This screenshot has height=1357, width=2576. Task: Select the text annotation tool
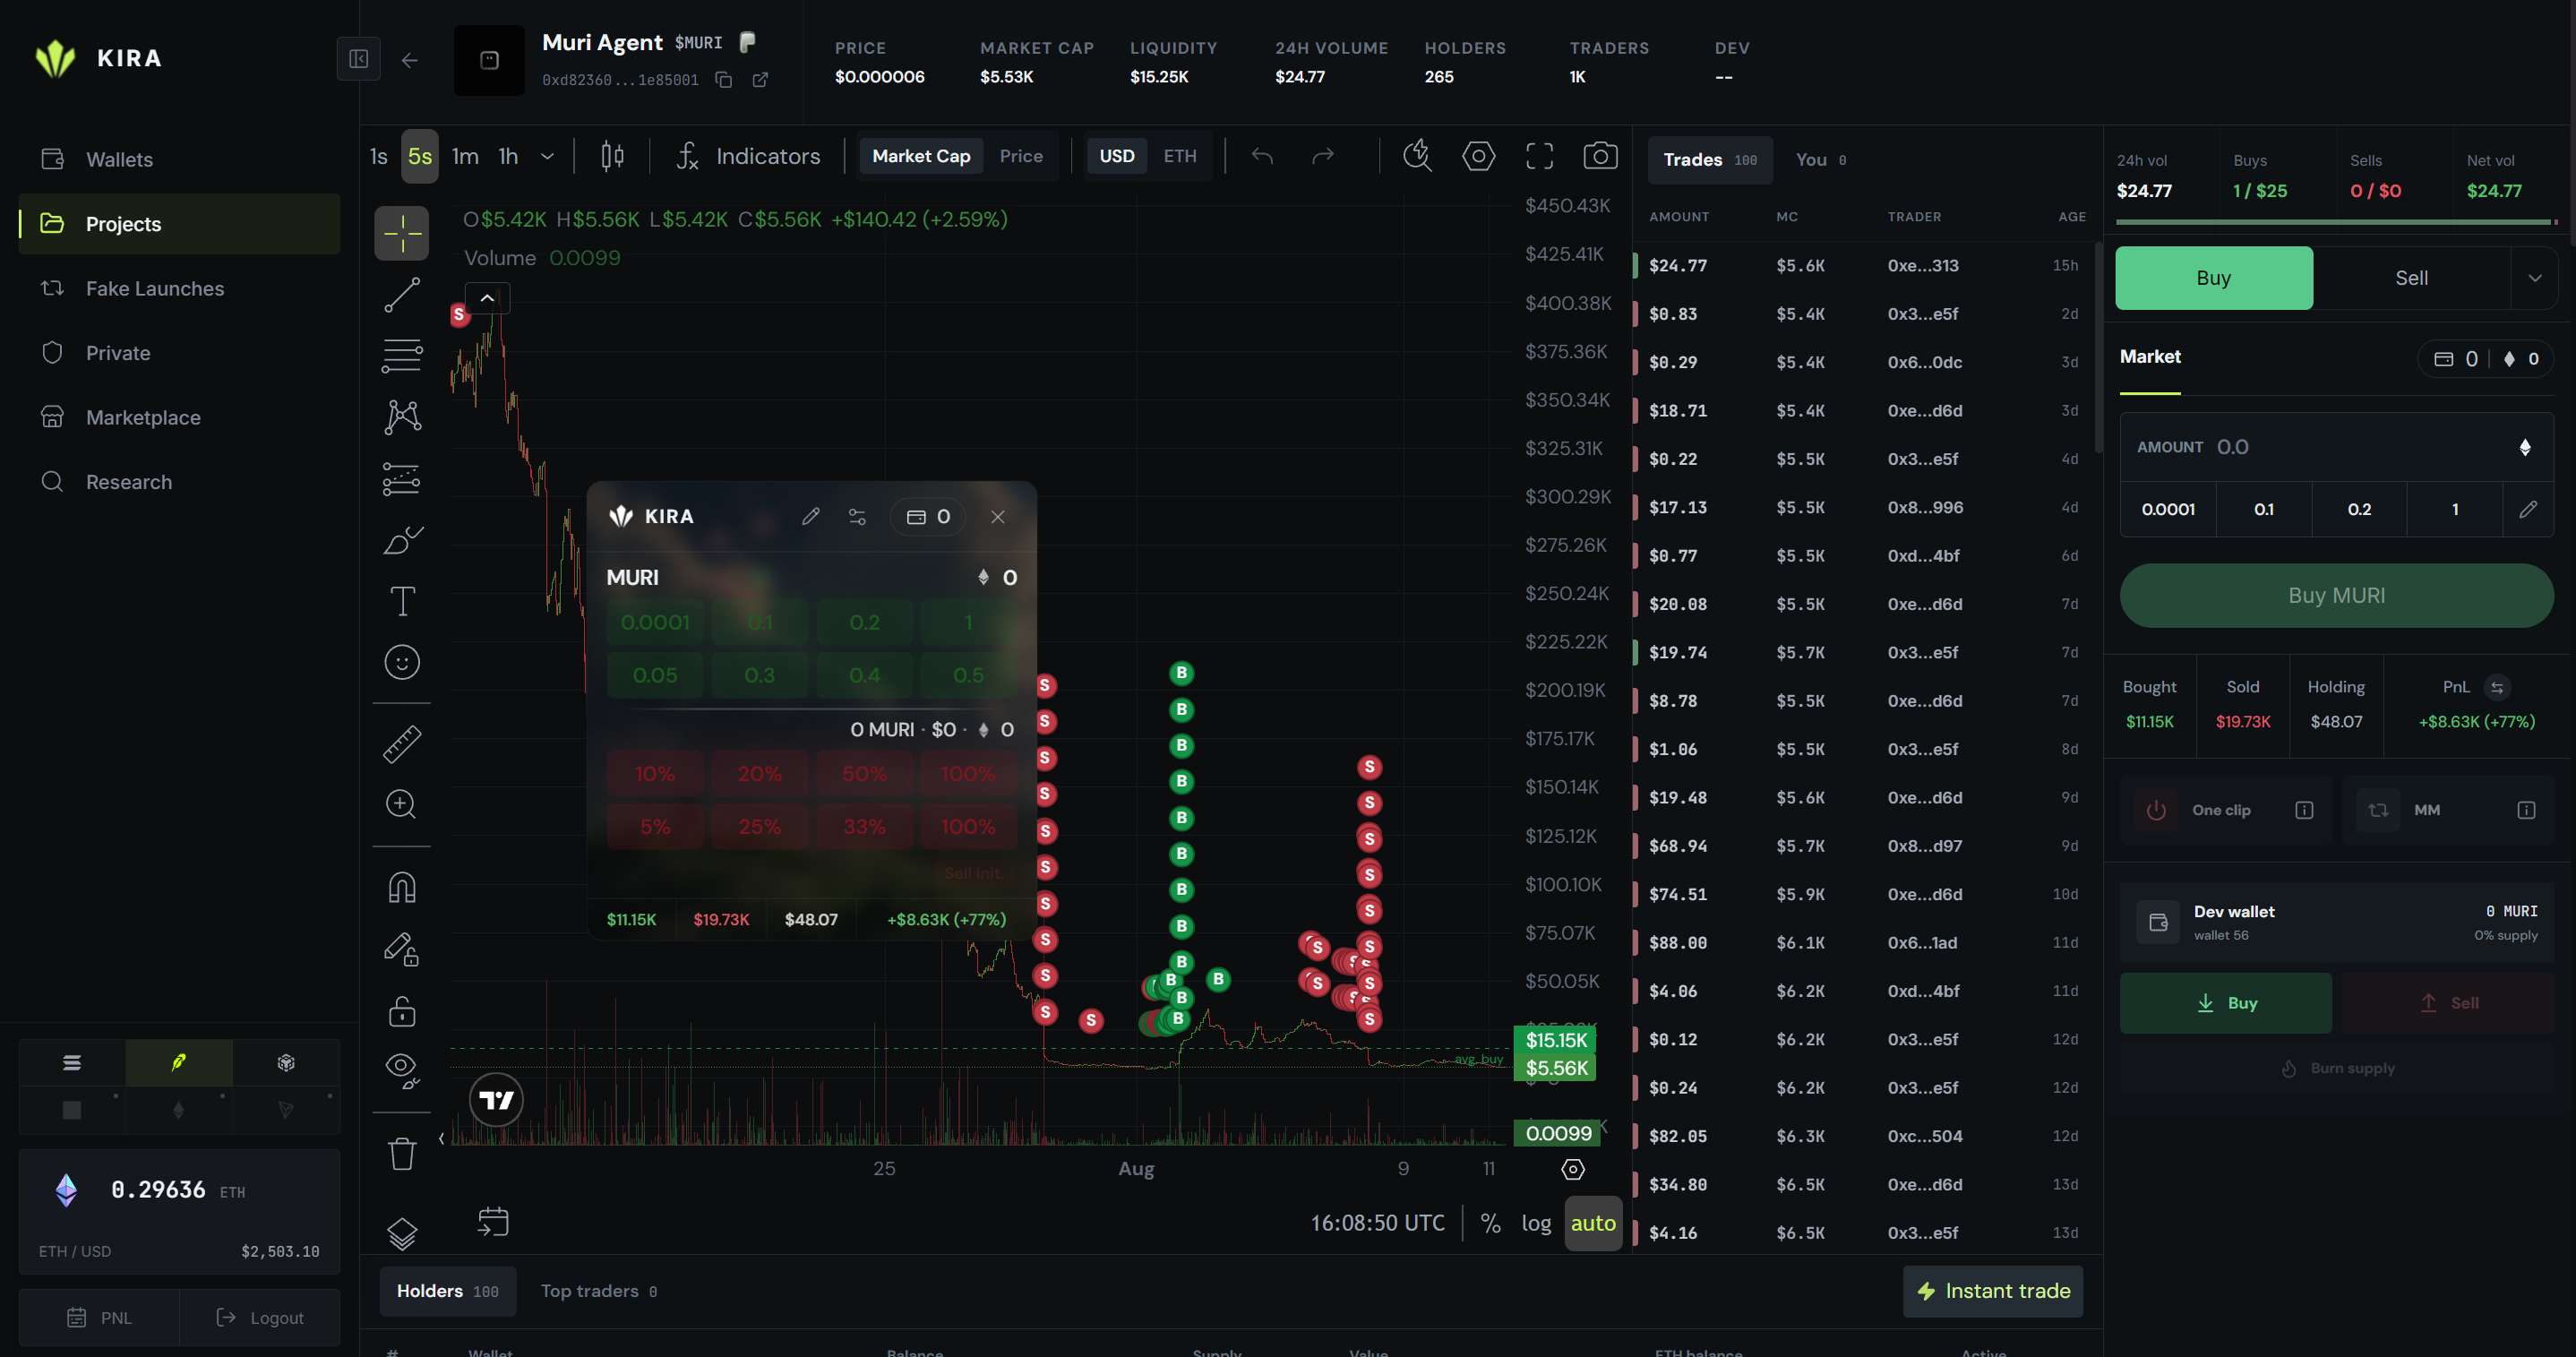pos(402,601)
